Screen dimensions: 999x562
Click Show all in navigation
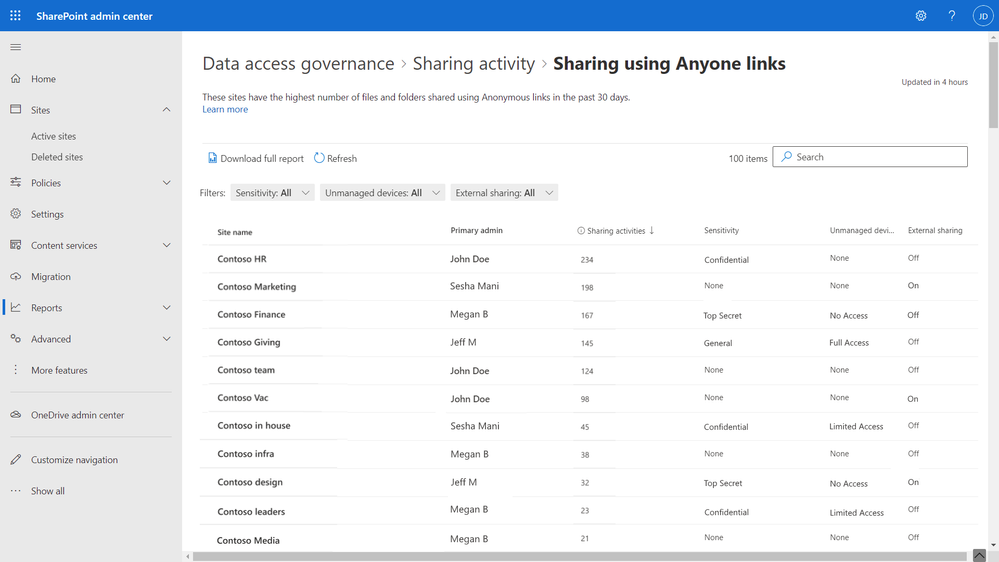pyautogui.click(x=48, y=491)
